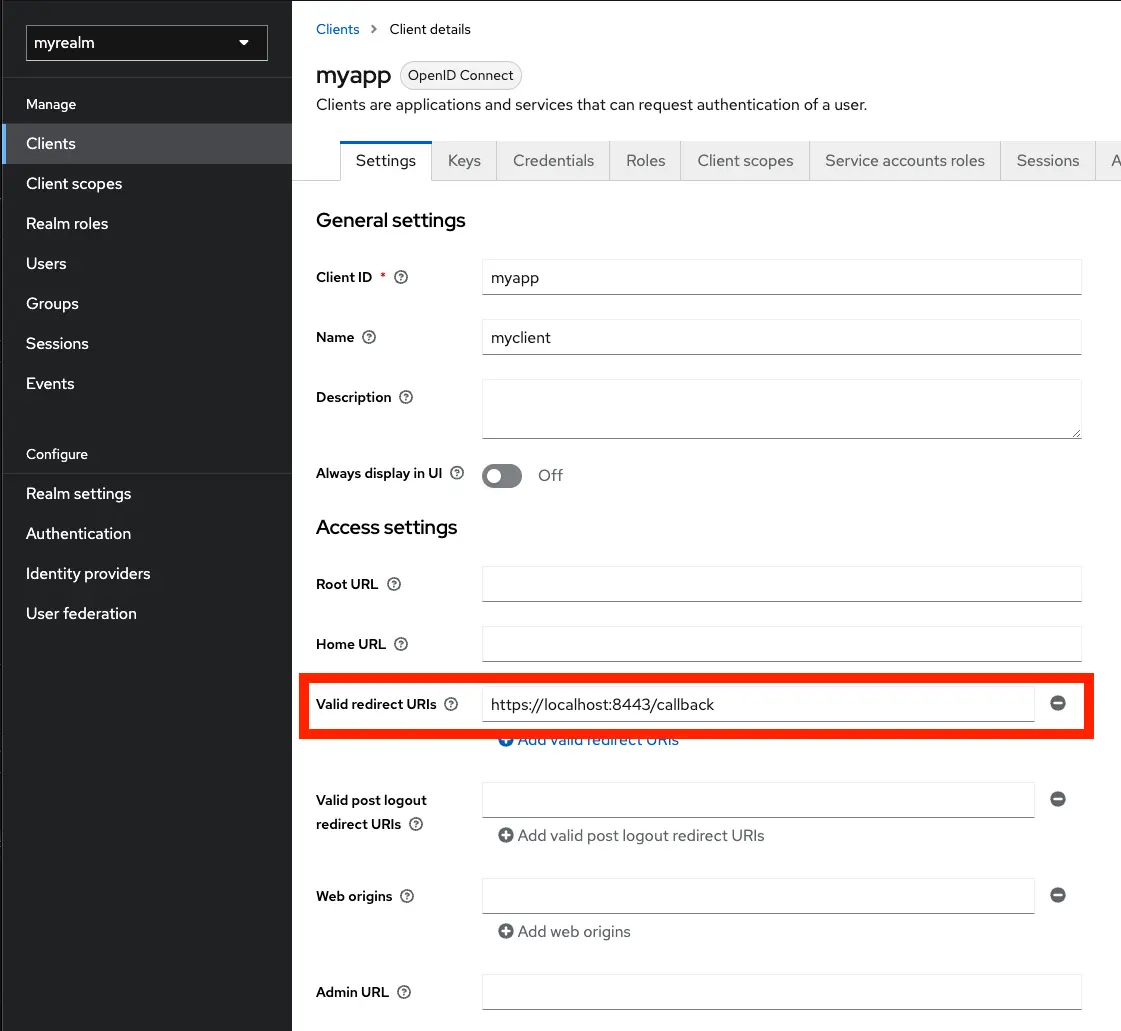Open help tooltip for Always display in UI
Image resolution: width=1121 pixels, height=1031 pixels.
458,473
